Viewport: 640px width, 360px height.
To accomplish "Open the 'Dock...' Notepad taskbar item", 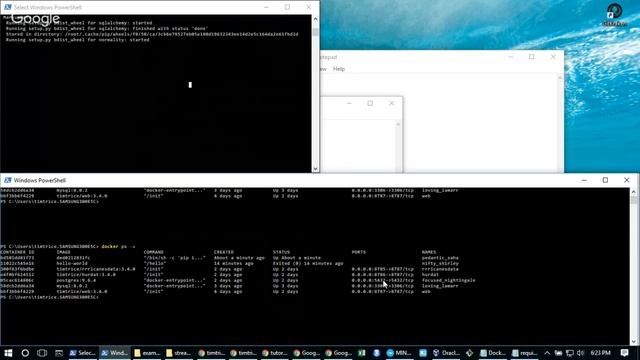I will (x=493, y=353).
